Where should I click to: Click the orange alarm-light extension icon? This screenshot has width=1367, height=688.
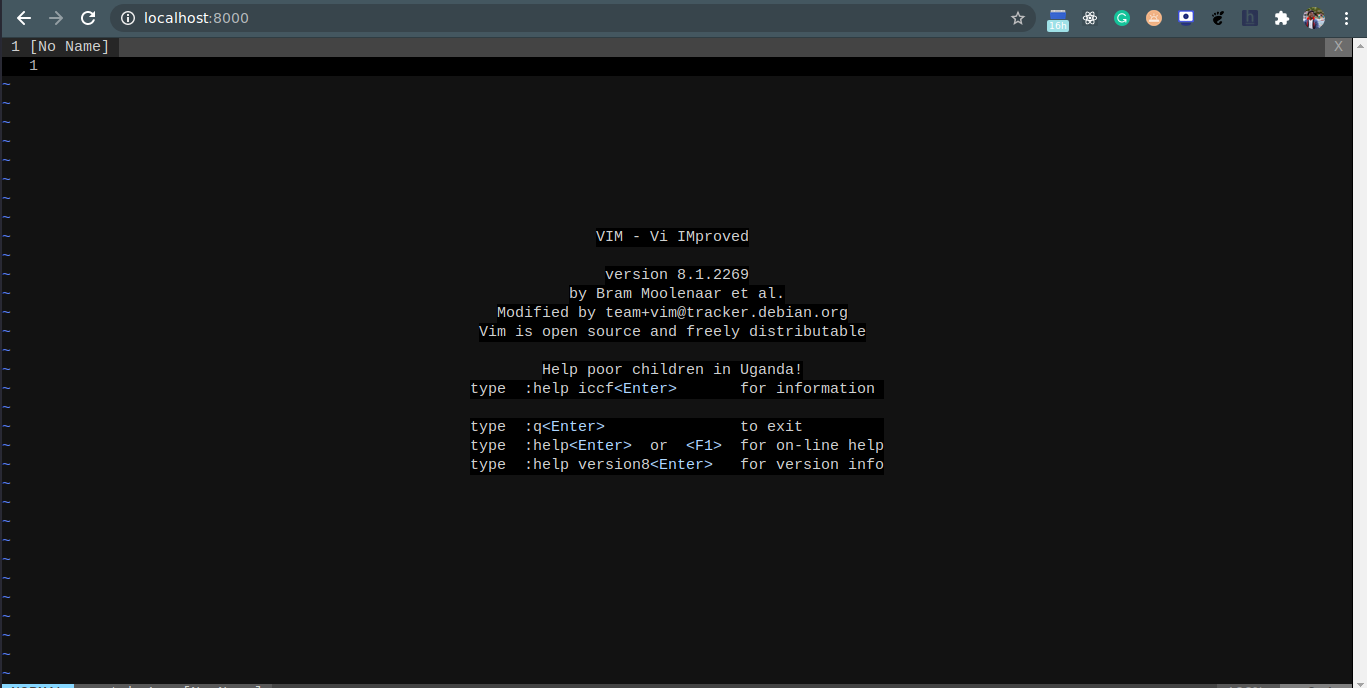coord(1154,18)
